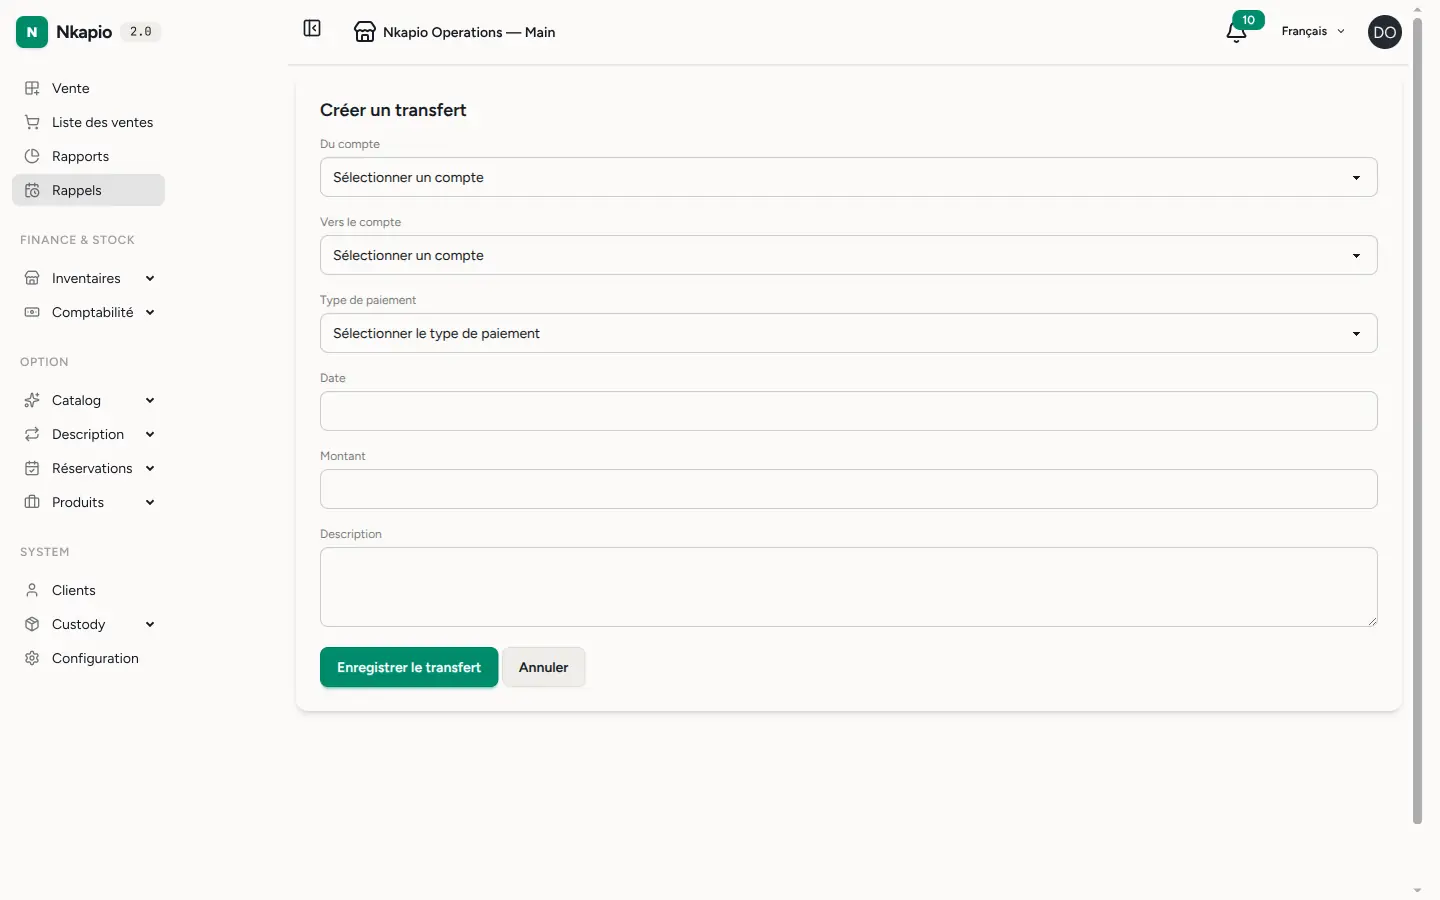Click the Montant input field
The width and height of the screenshot is (1440, 900).
point(848,489)
